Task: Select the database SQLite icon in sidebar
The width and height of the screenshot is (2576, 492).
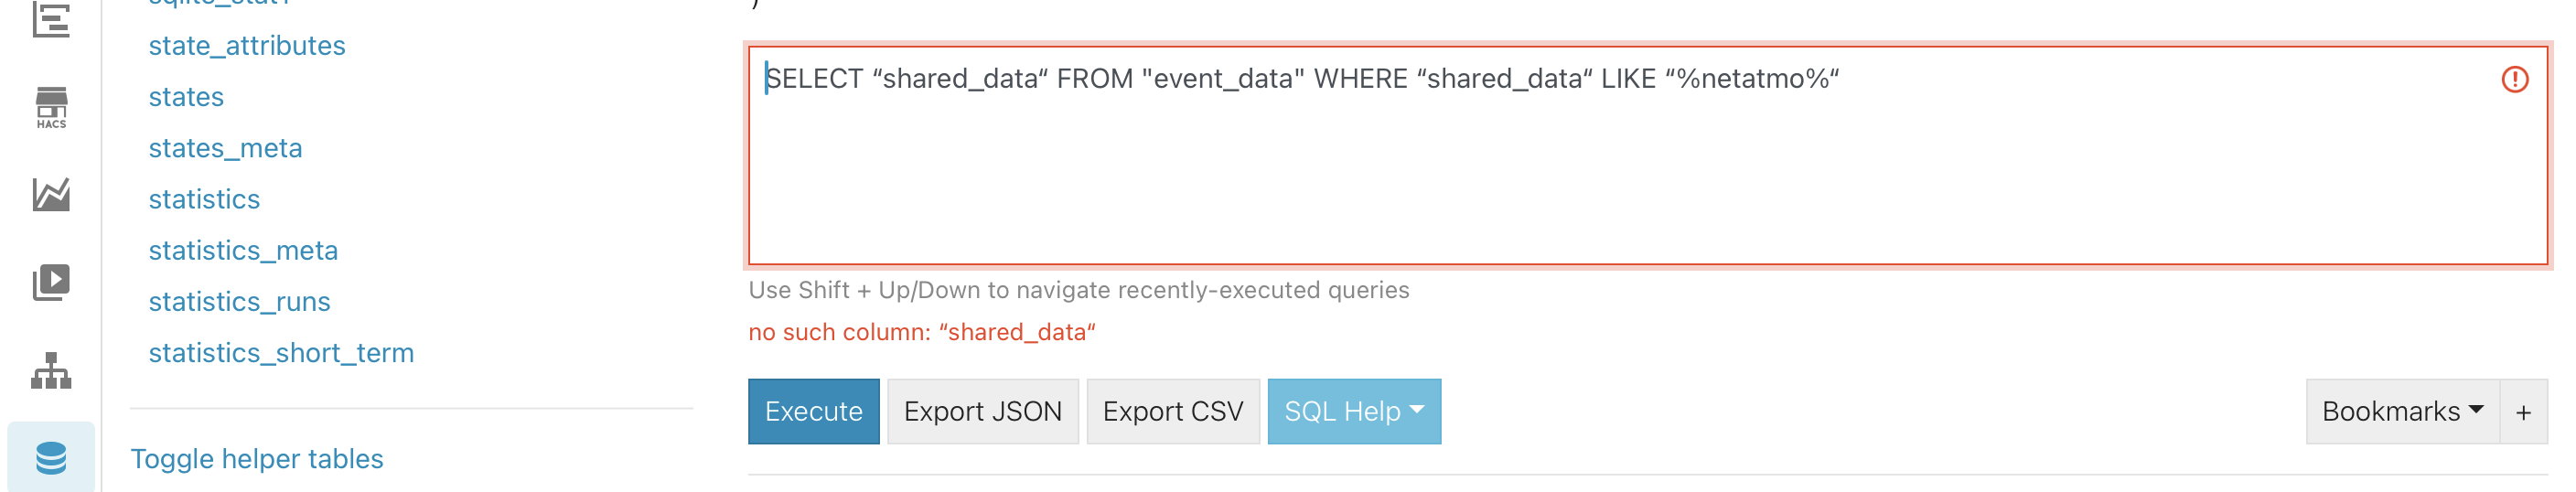Action: pyautogui.click(x=51, y=459)
